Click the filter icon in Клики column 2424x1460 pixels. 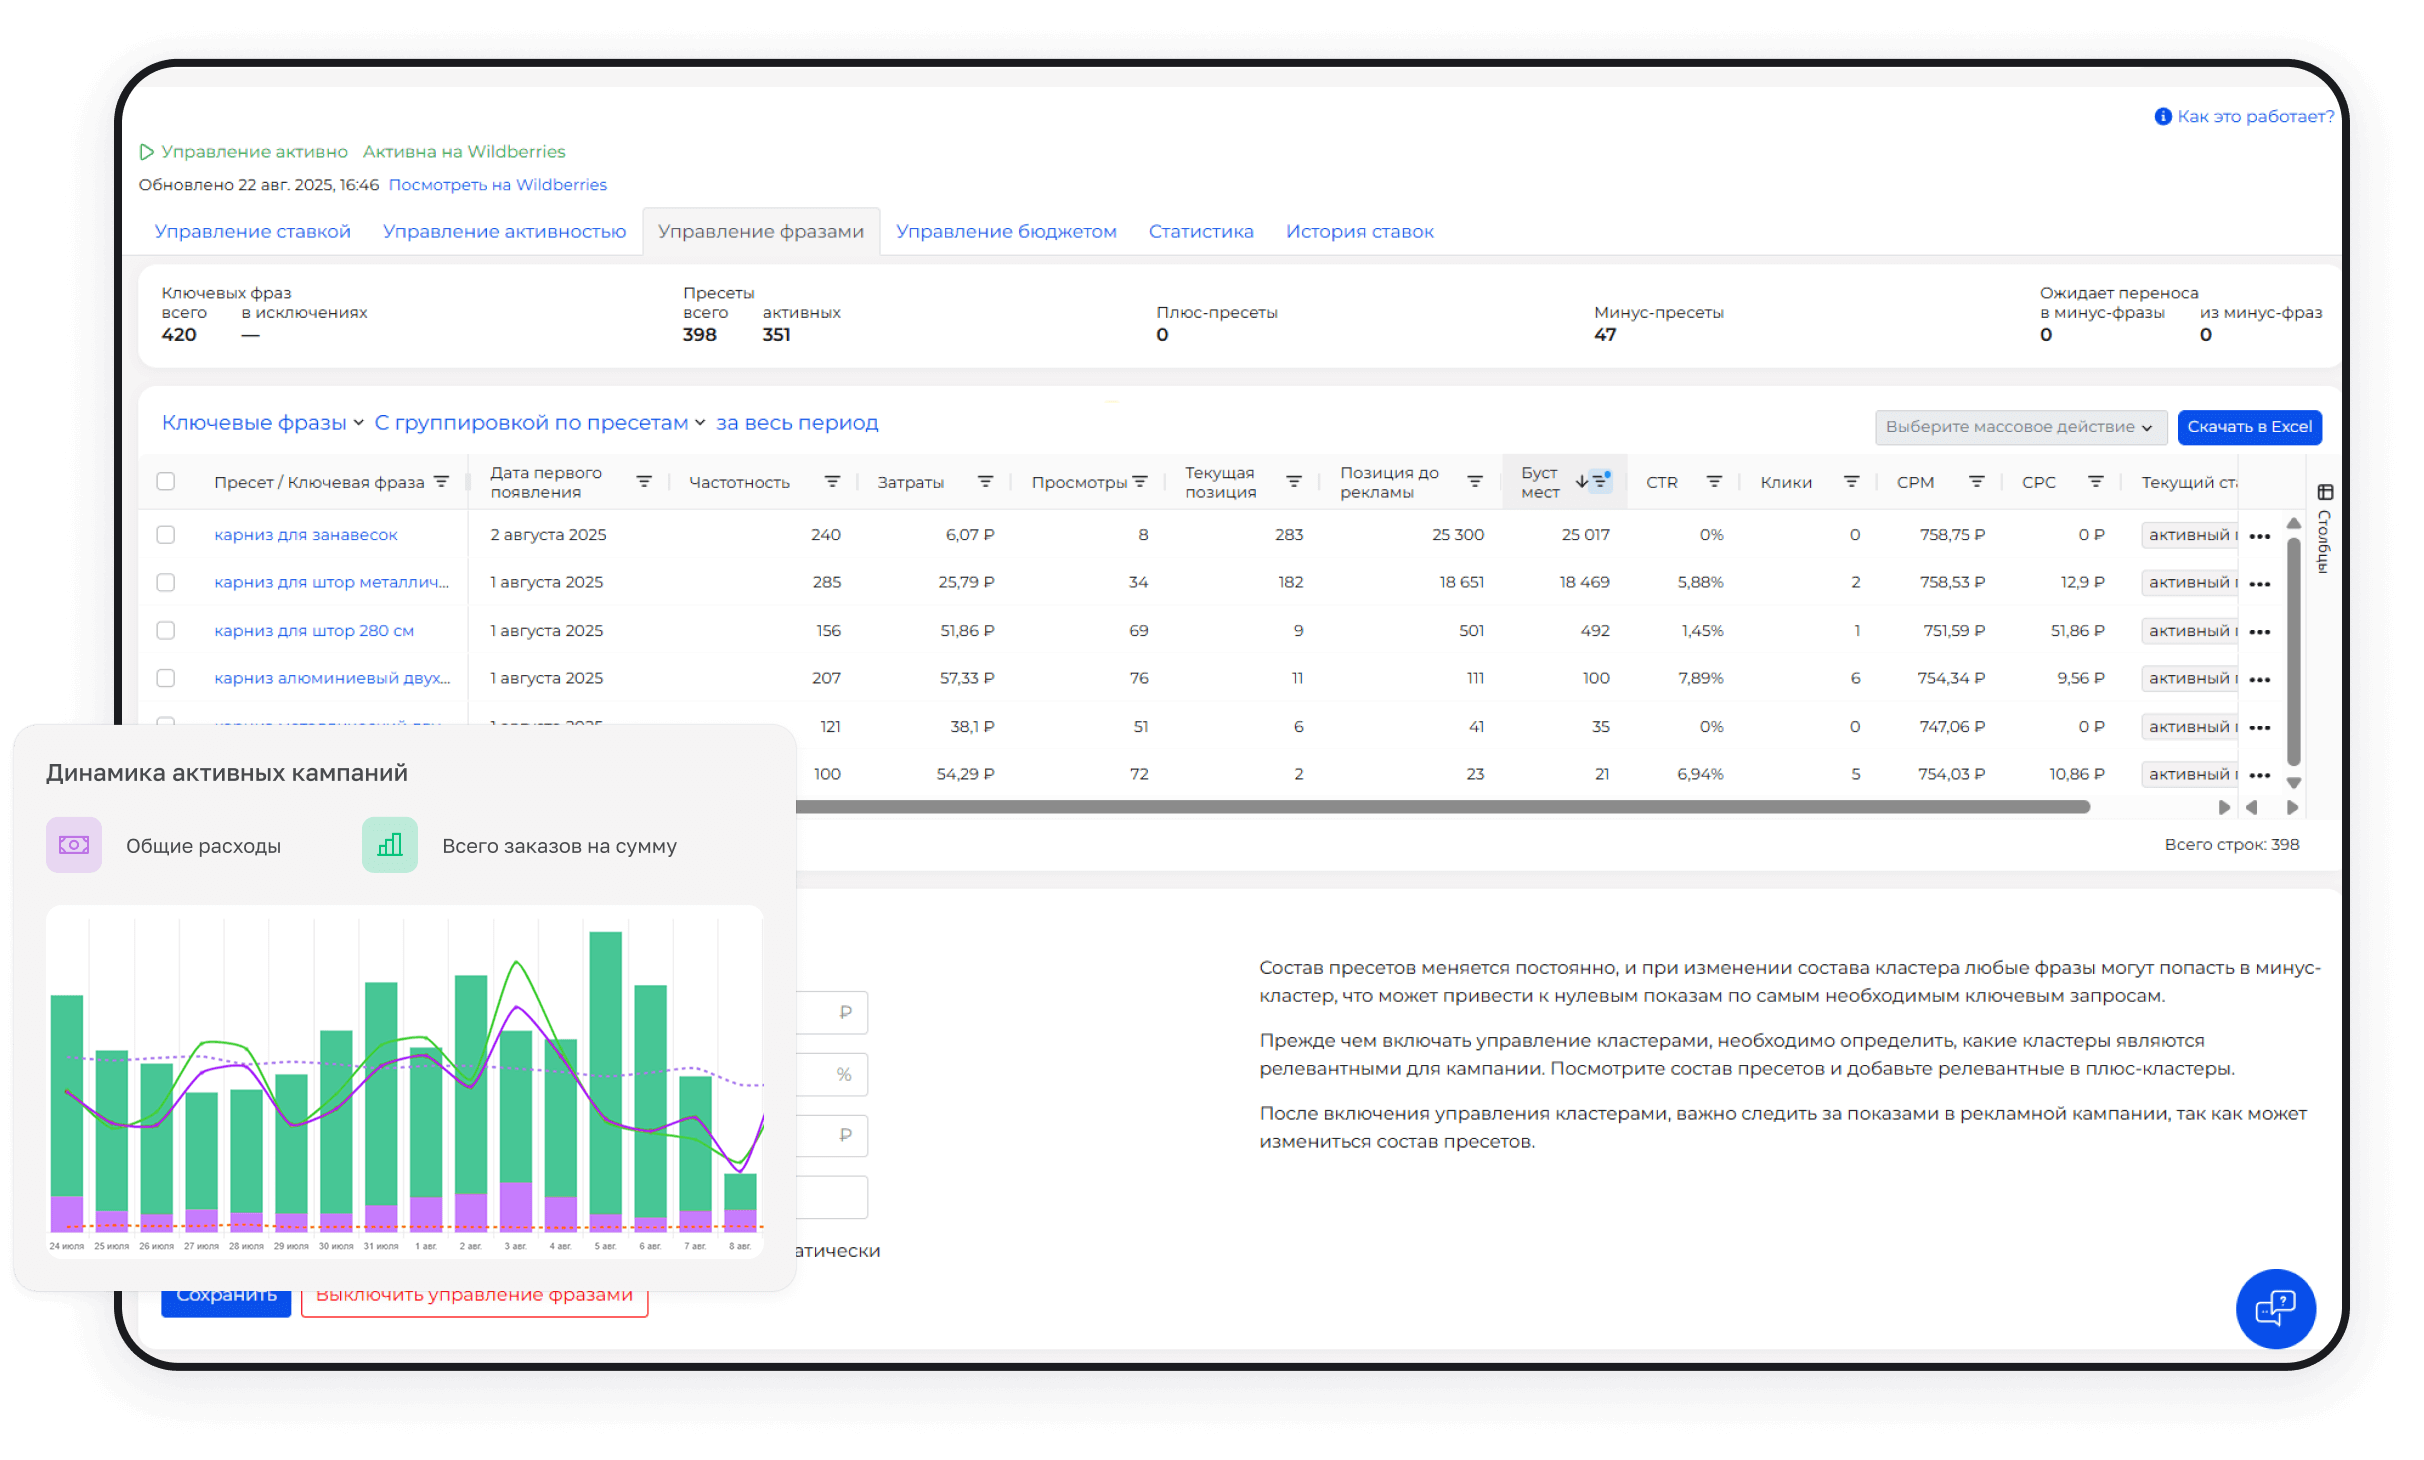click(1851, 482)
